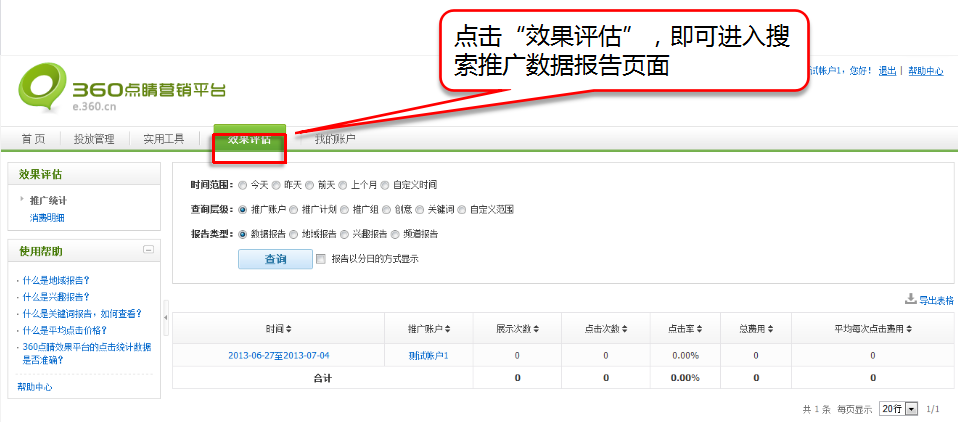Open the 每页显示 rows-per-page dropdown
The width and height of the screenshot is (958, 422).
(897, 409)
